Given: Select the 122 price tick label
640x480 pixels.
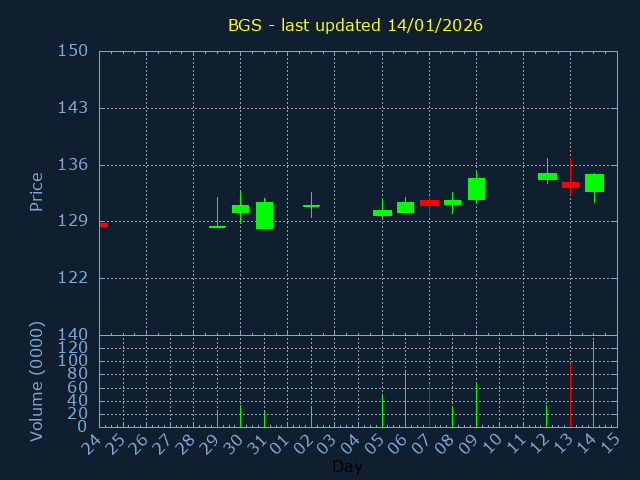Looking at the screenshot, I should coord(72,278).
